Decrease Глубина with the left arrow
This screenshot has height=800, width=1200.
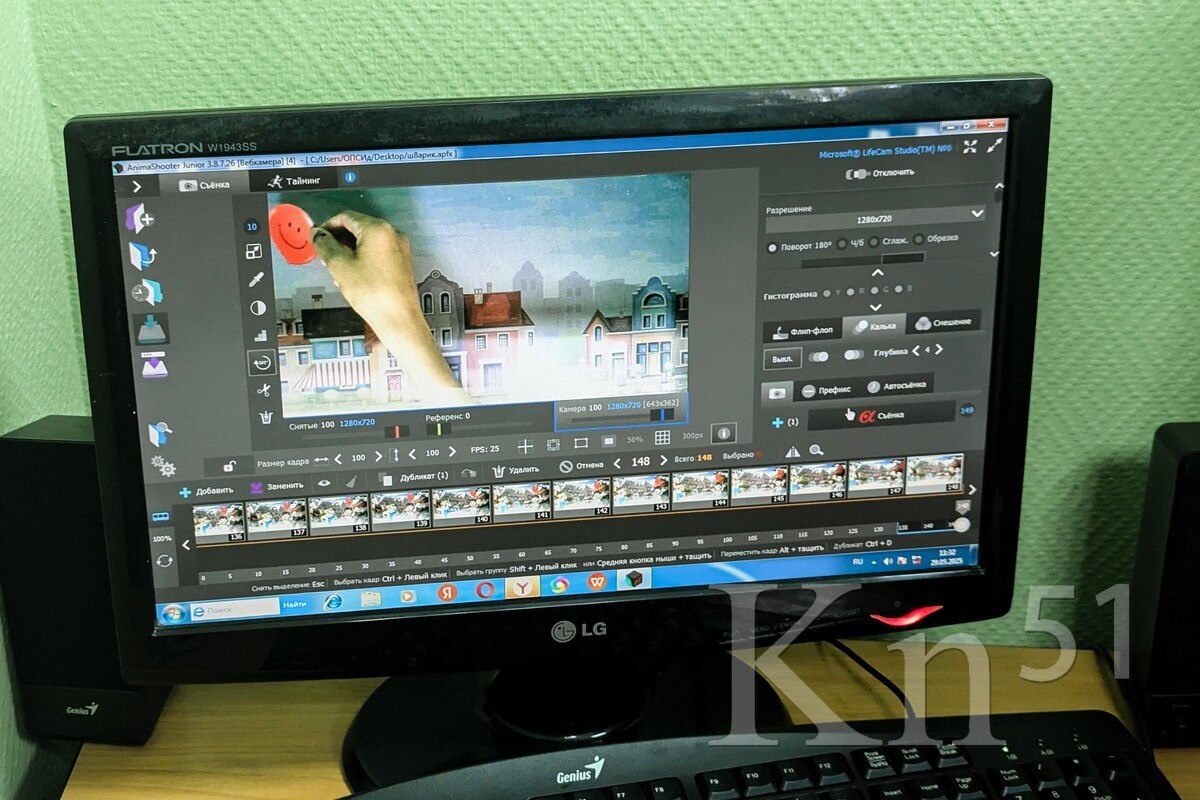[914, 351]
